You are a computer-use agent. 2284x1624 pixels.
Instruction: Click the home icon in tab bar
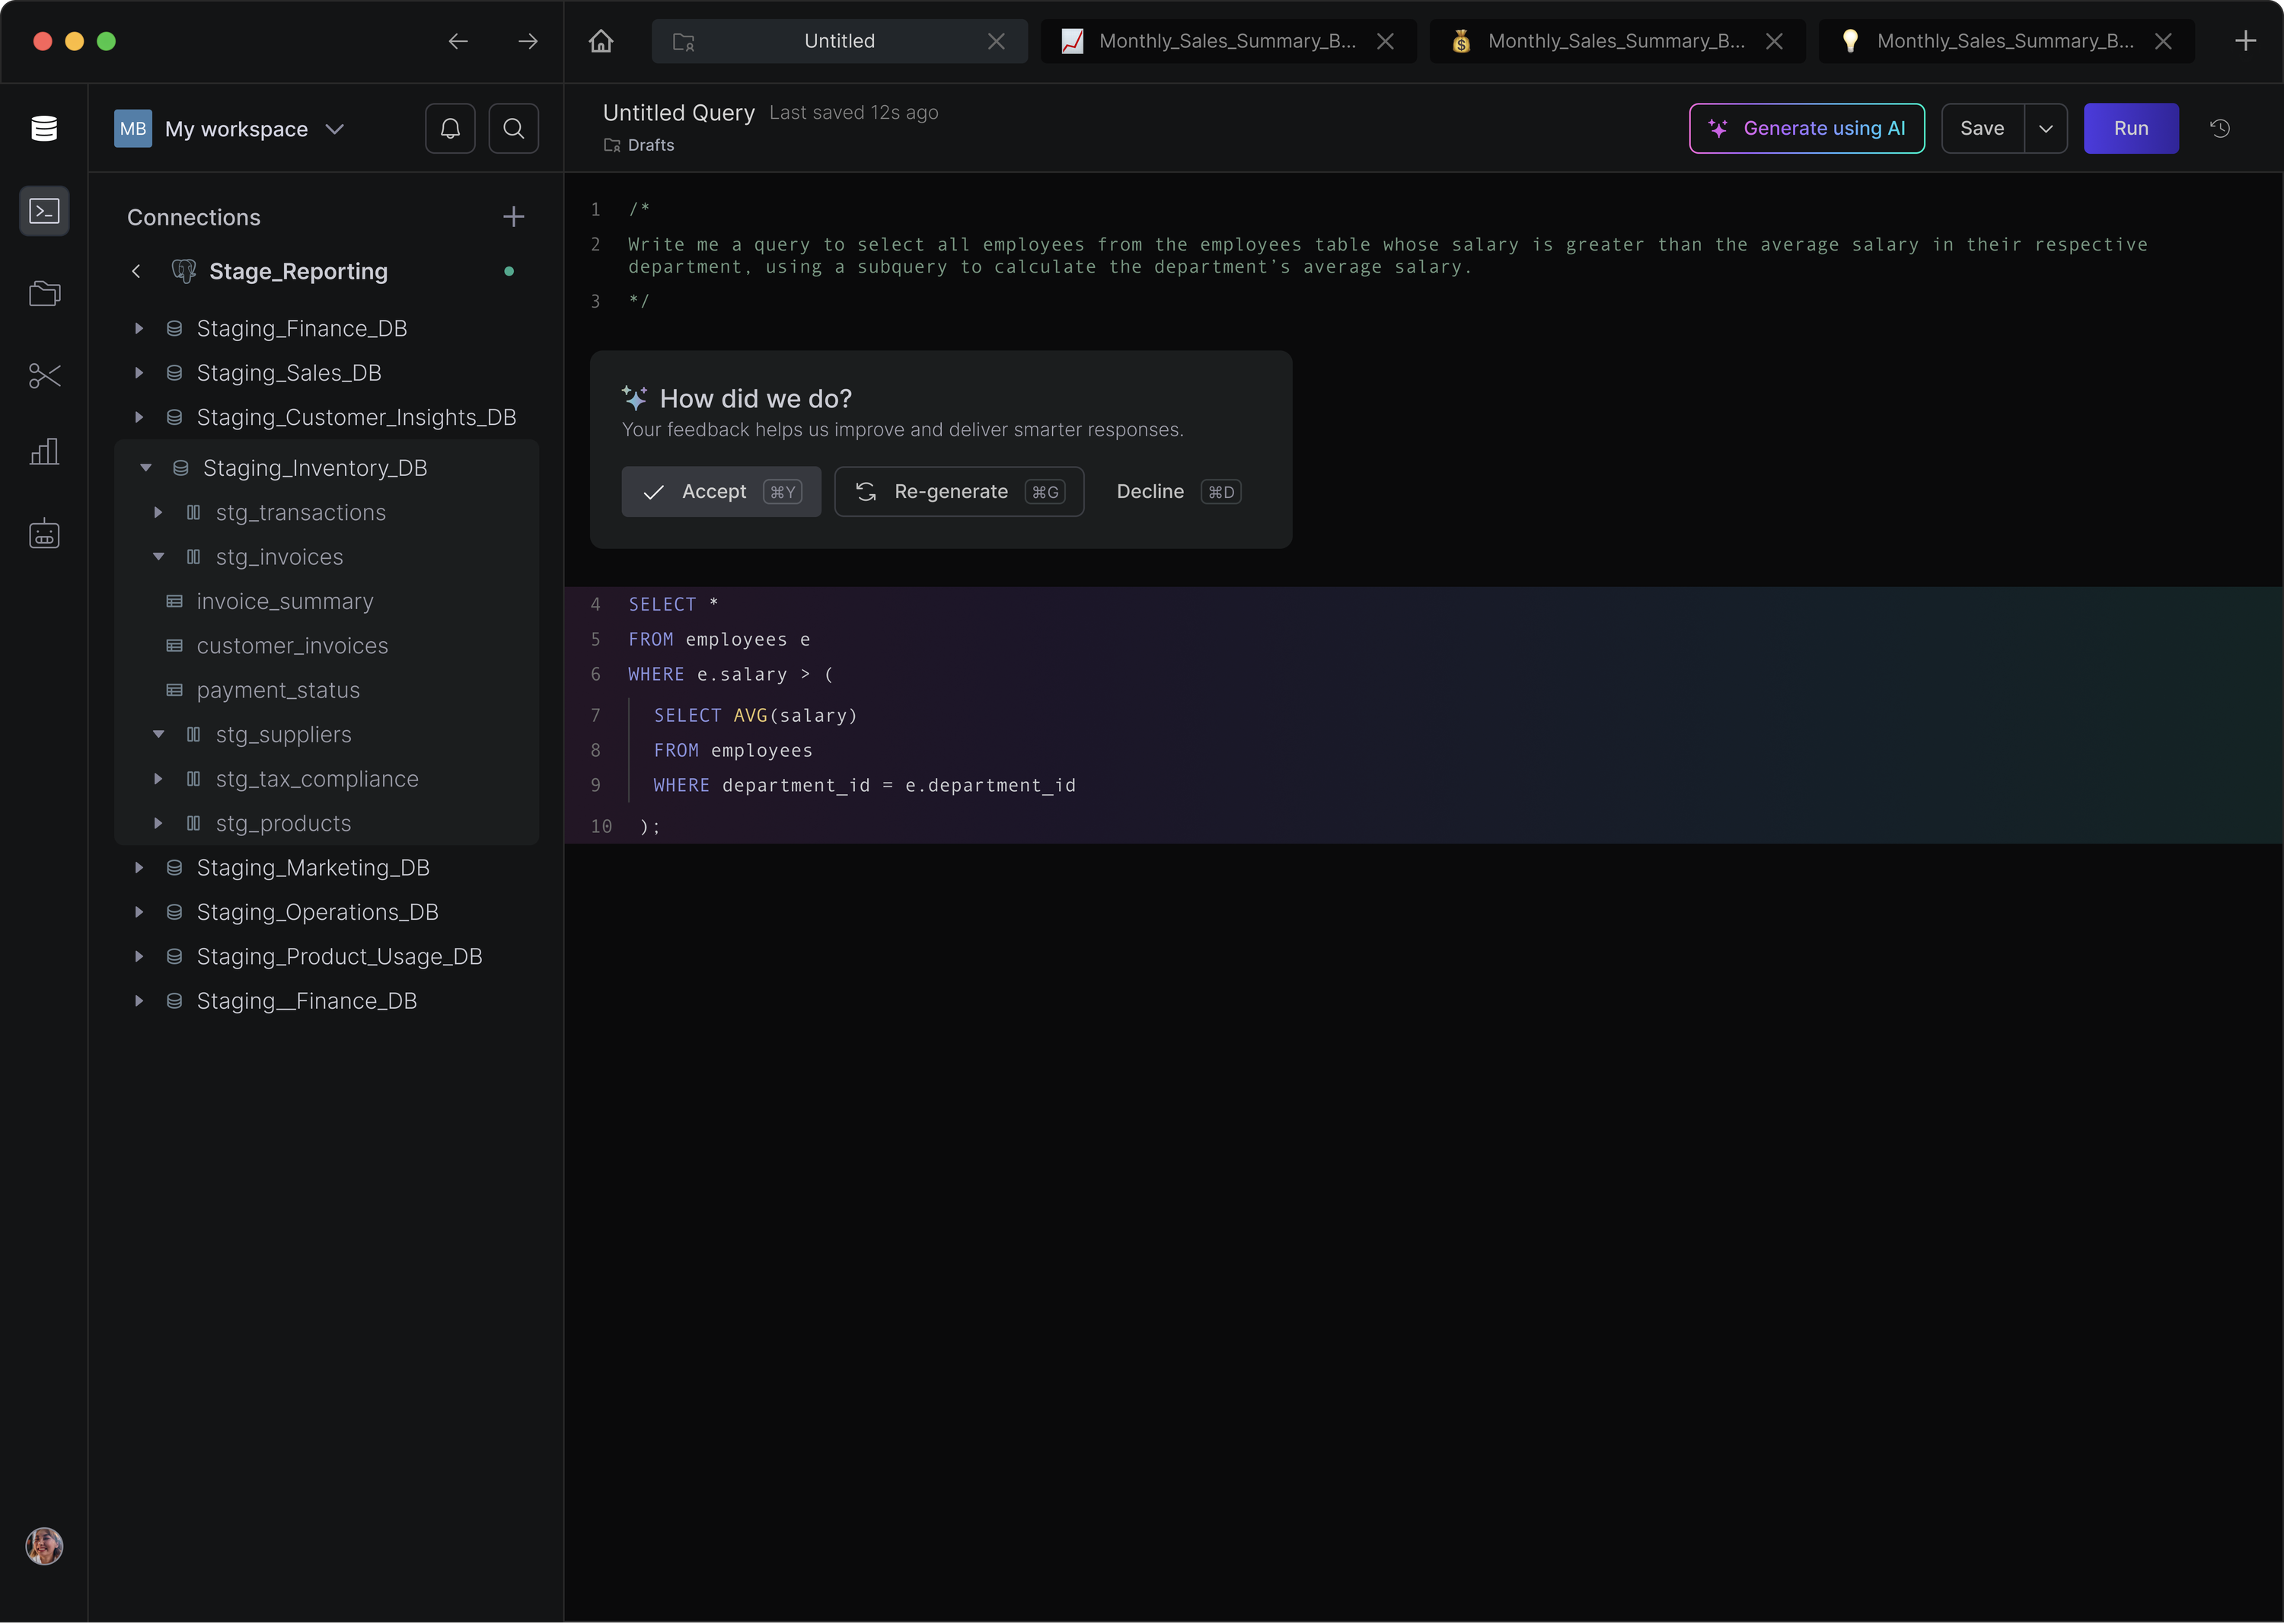point(601,41)
